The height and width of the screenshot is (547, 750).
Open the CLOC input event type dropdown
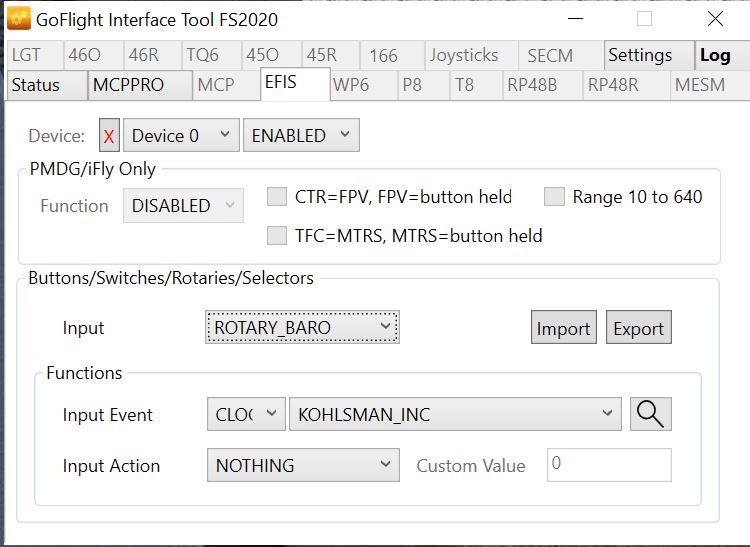click(245, 414)
